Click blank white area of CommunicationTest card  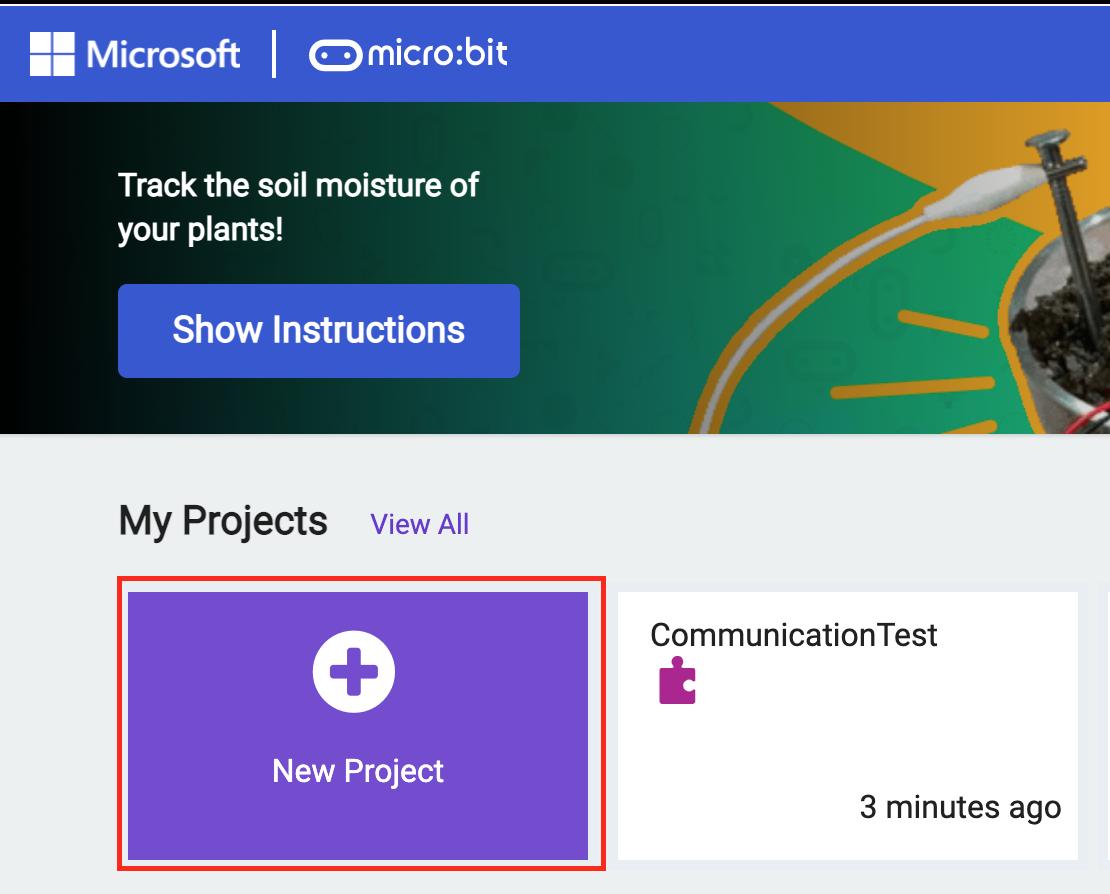[850, 740]
